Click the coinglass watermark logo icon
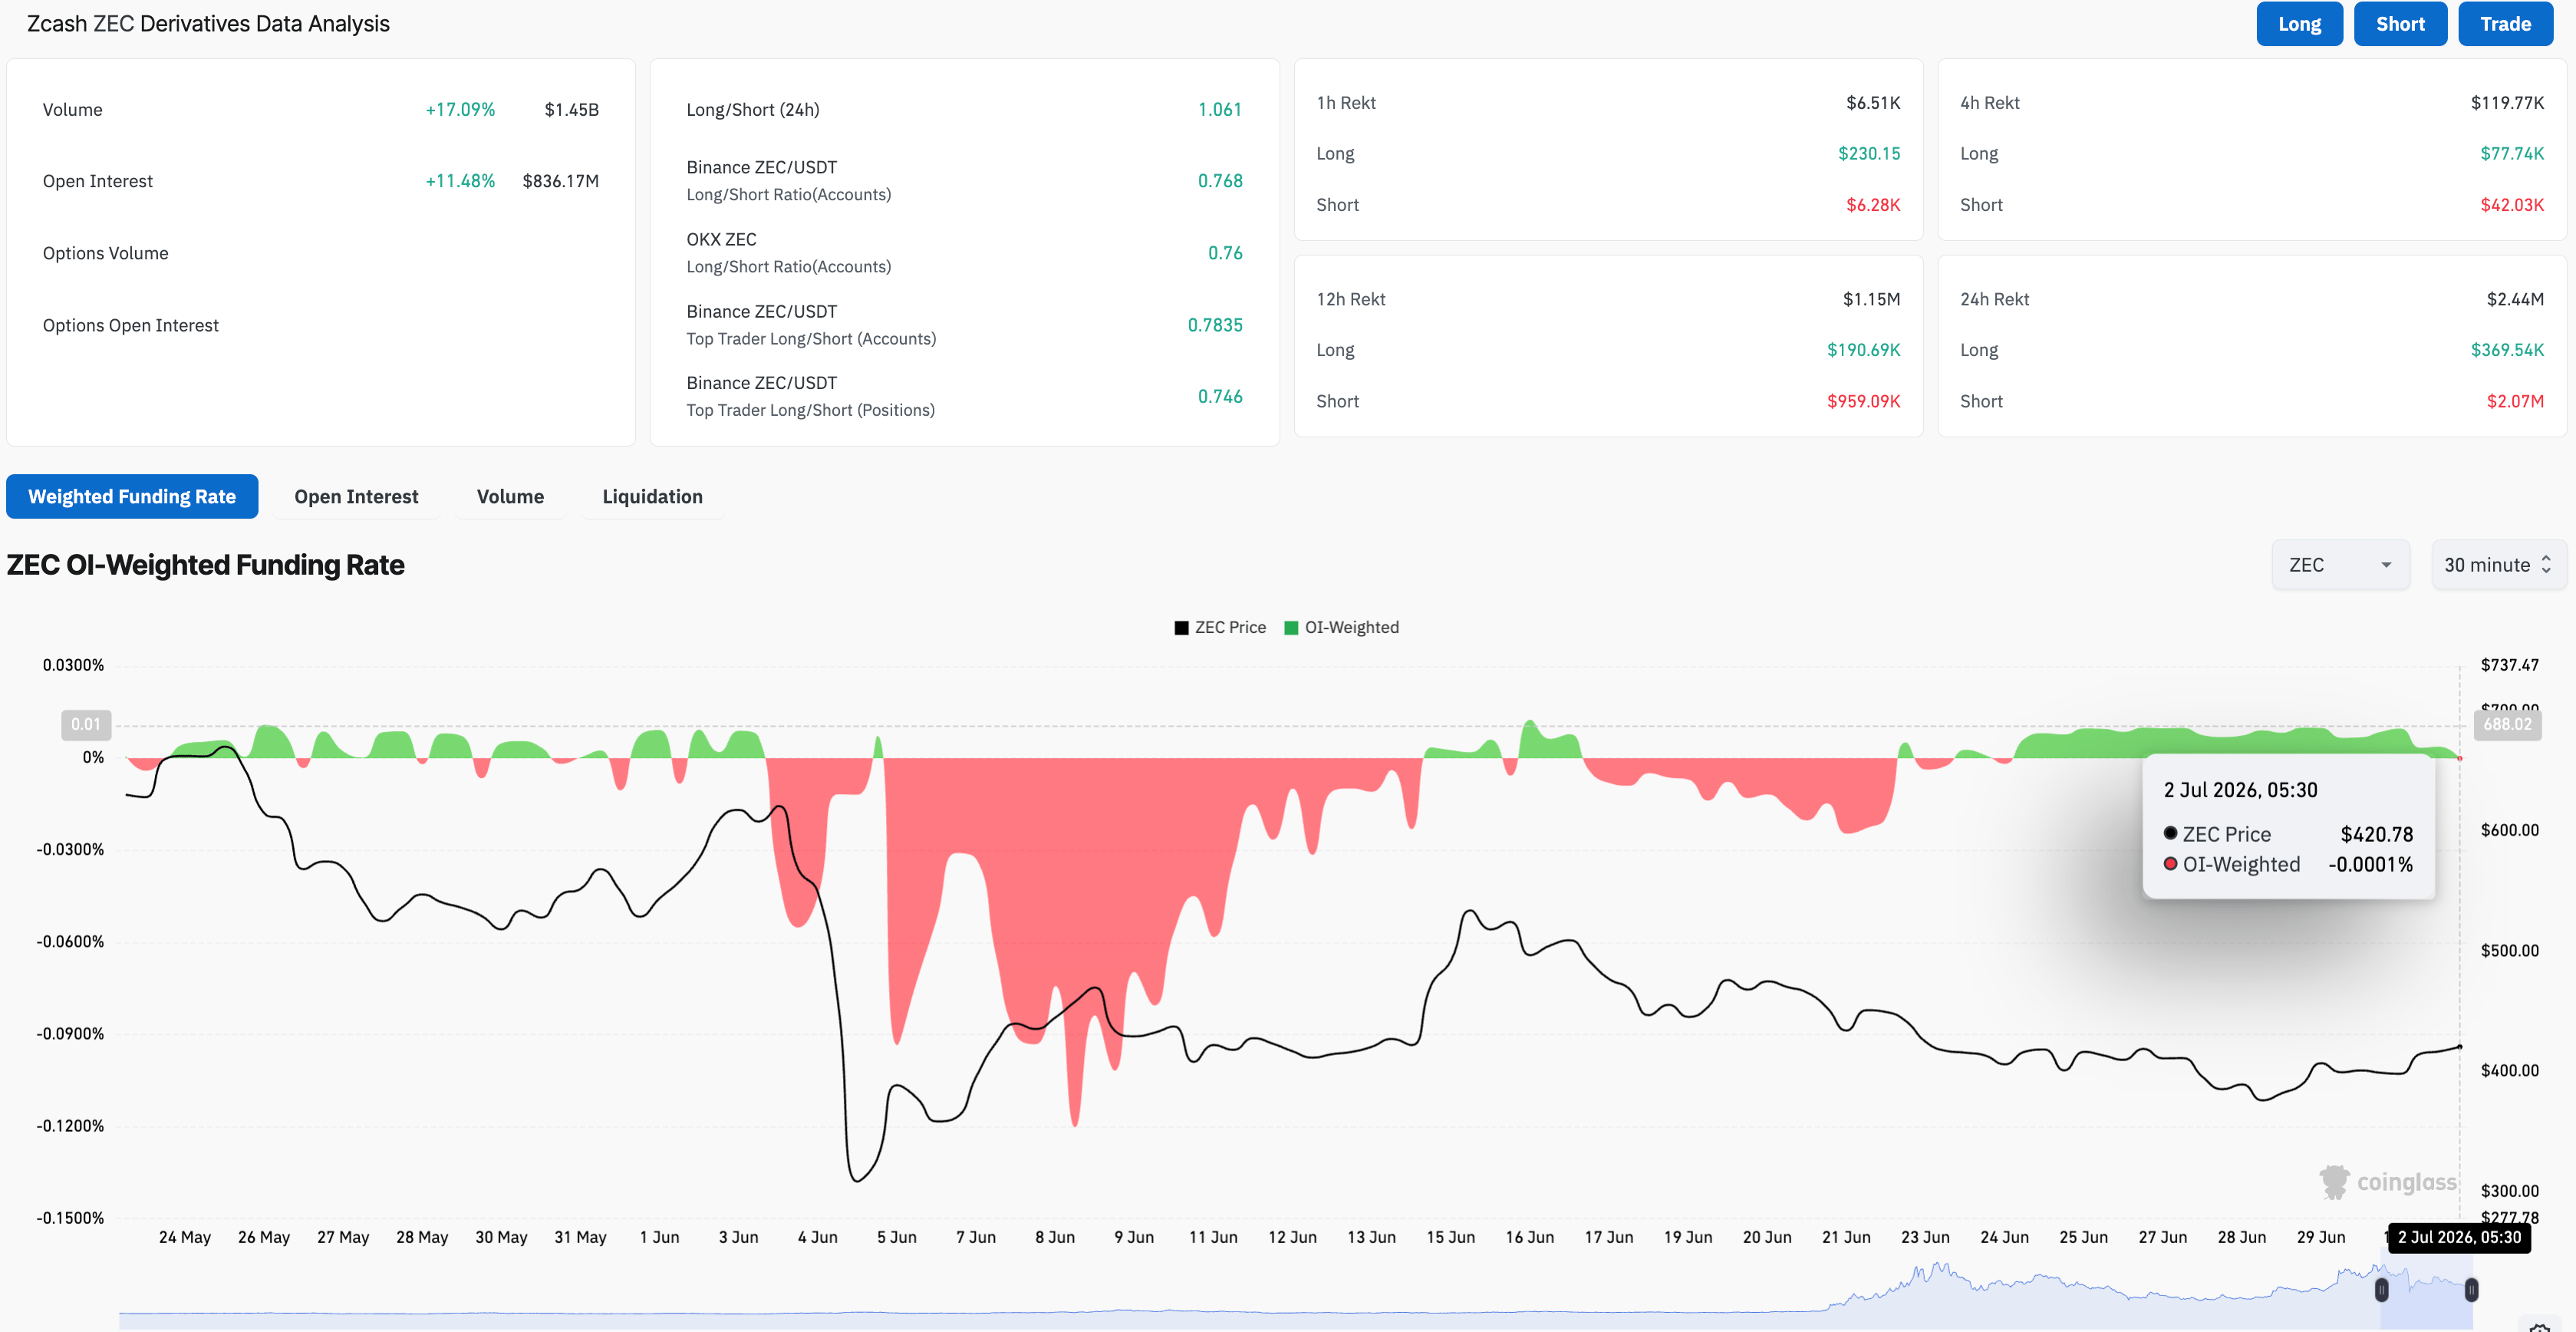The image size is (2576, 1332). click(x=2334, y=1182)
